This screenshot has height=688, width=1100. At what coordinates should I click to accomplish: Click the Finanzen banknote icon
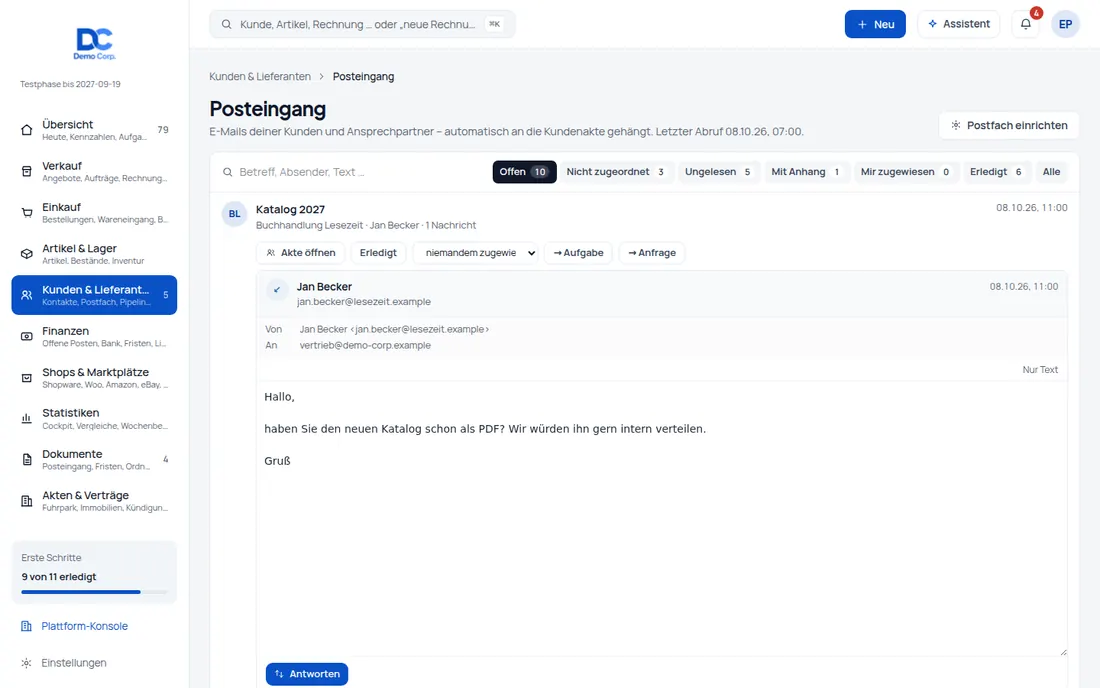coord(27,337)
